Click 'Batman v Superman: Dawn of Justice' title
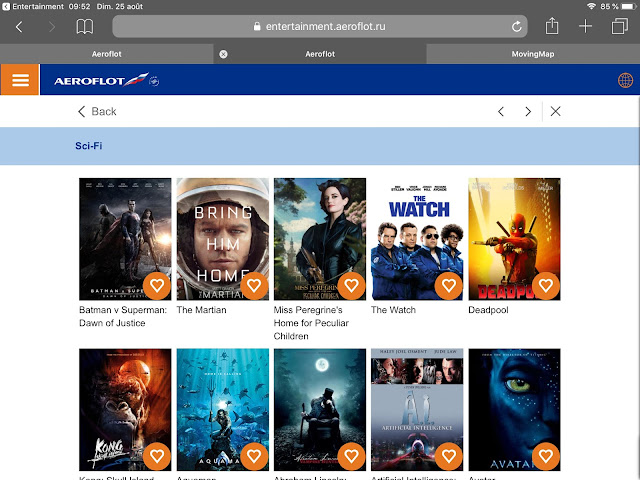The width and height of the screenshot is (640, 480). click(123, 316)
